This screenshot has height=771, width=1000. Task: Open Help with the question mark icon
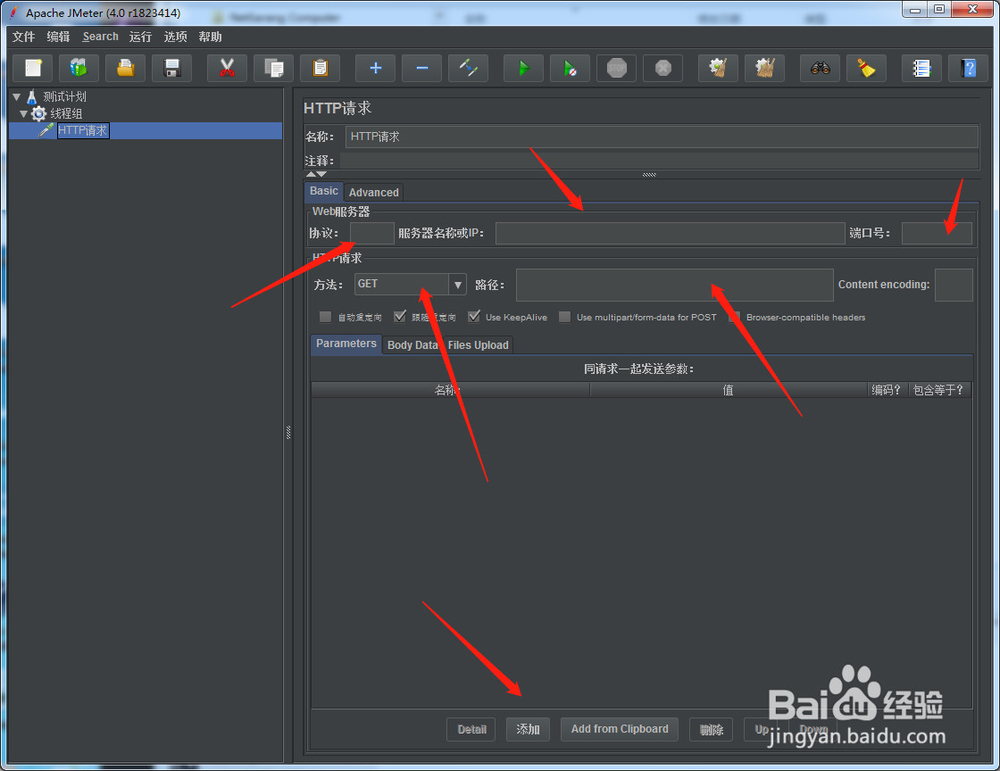tap(968, 68)
